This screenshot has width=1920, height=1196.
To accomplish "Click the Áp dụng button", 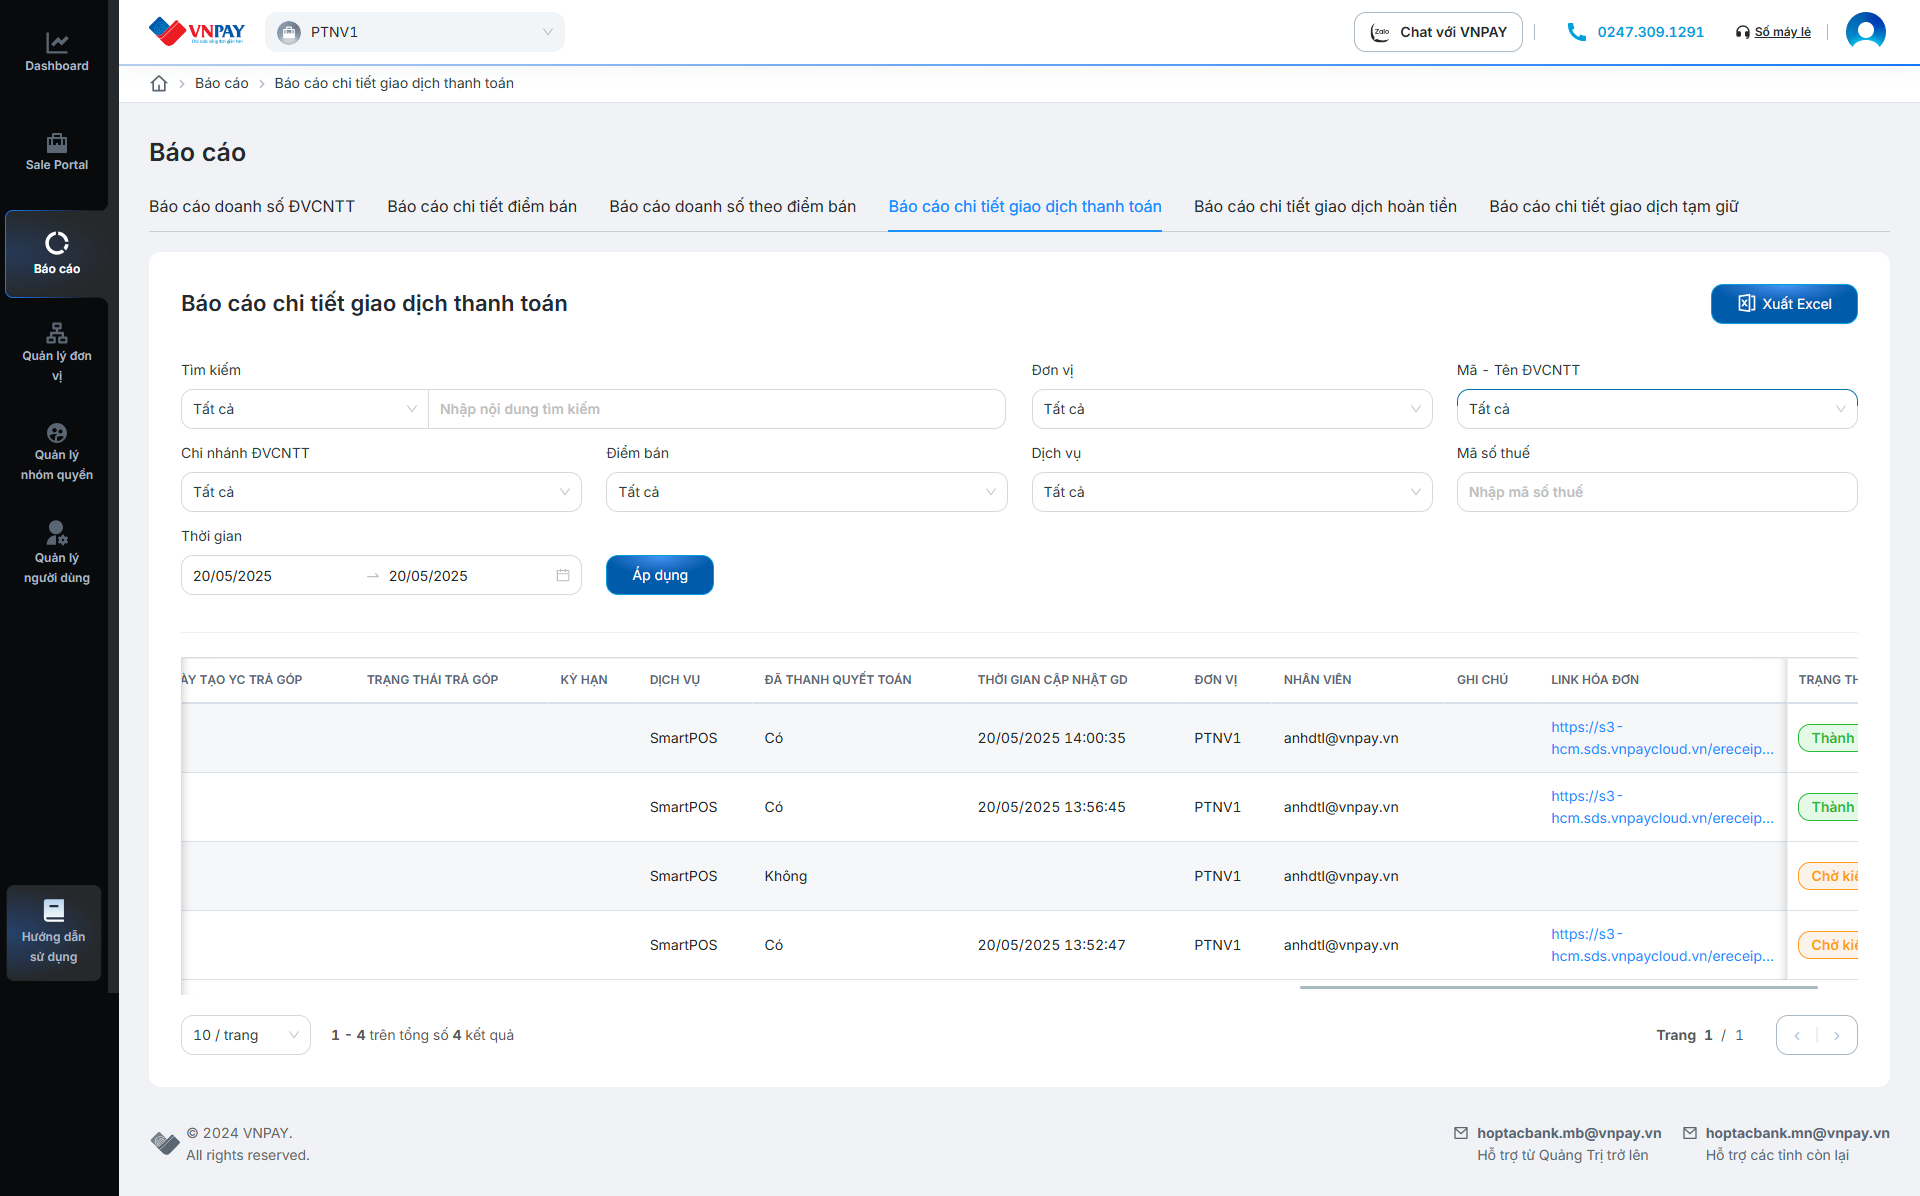I will [x=660, y=575].
